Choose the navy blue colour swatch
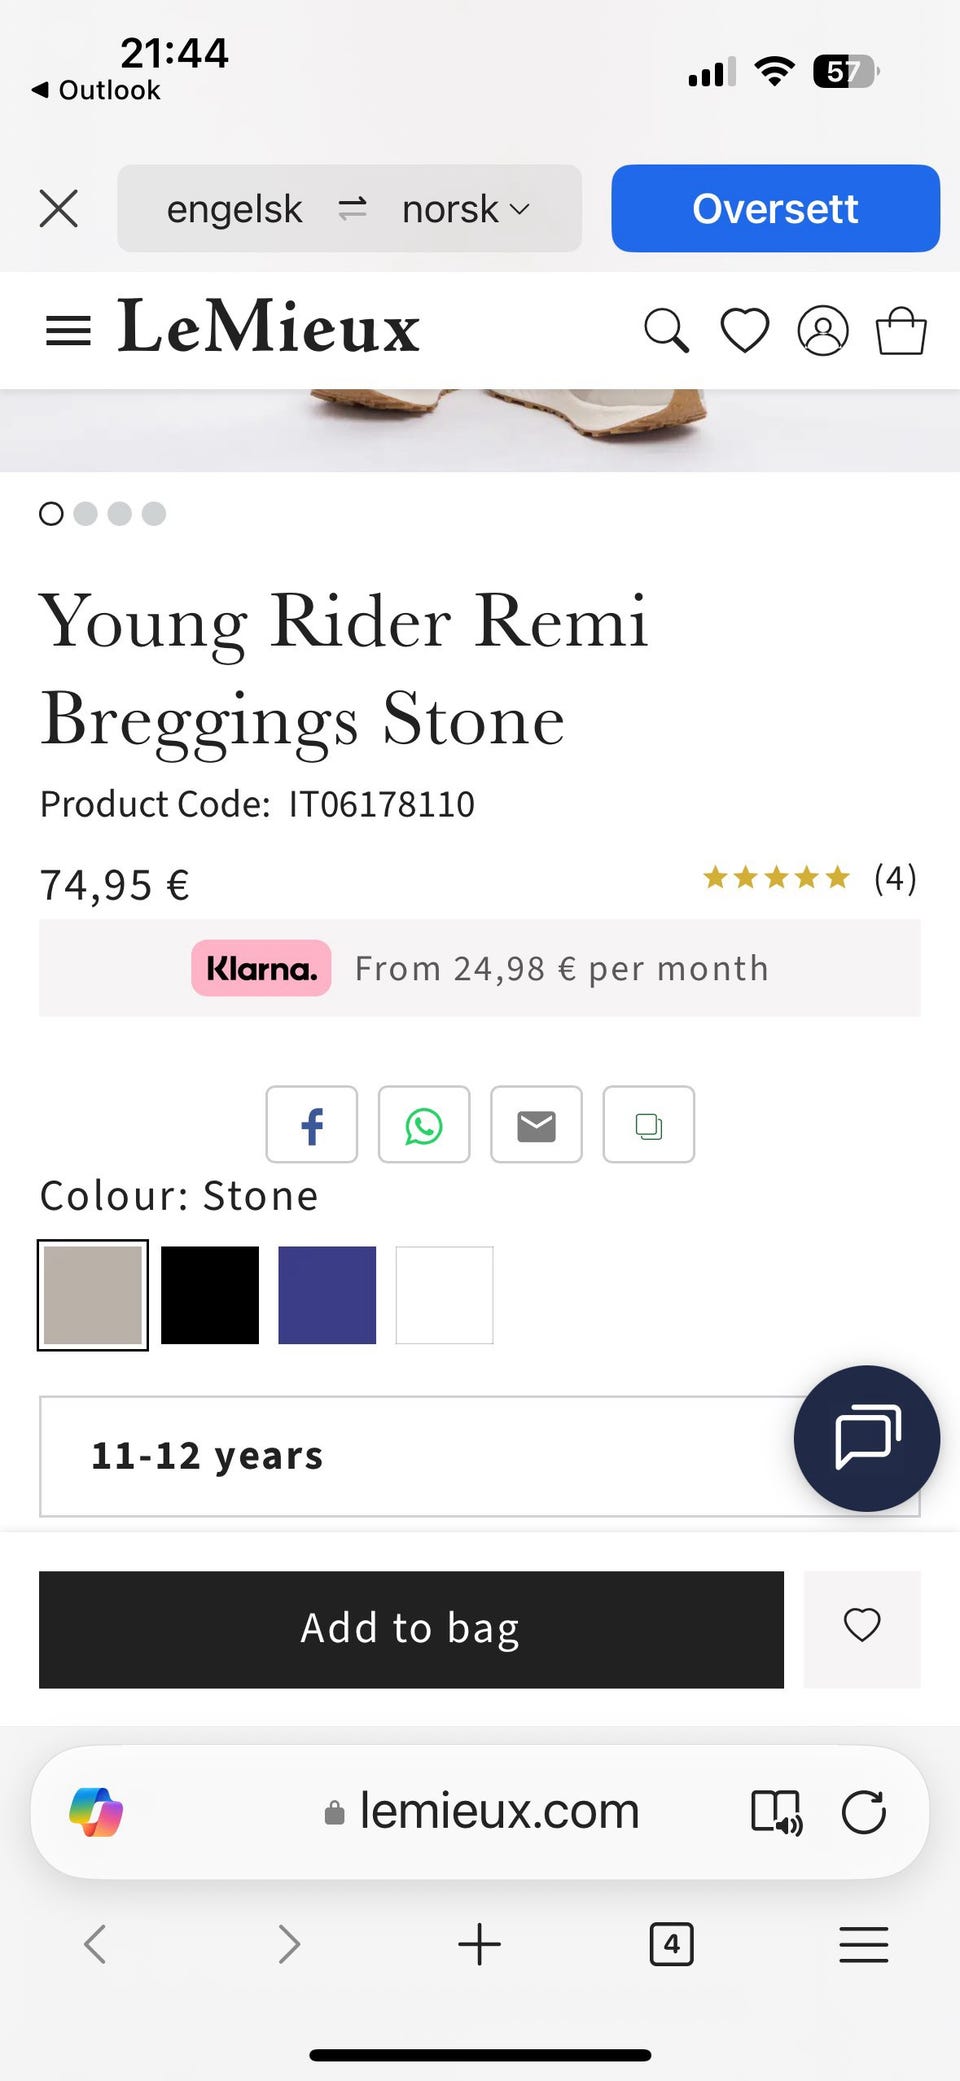The image size is (960, 2081). 327,1295
